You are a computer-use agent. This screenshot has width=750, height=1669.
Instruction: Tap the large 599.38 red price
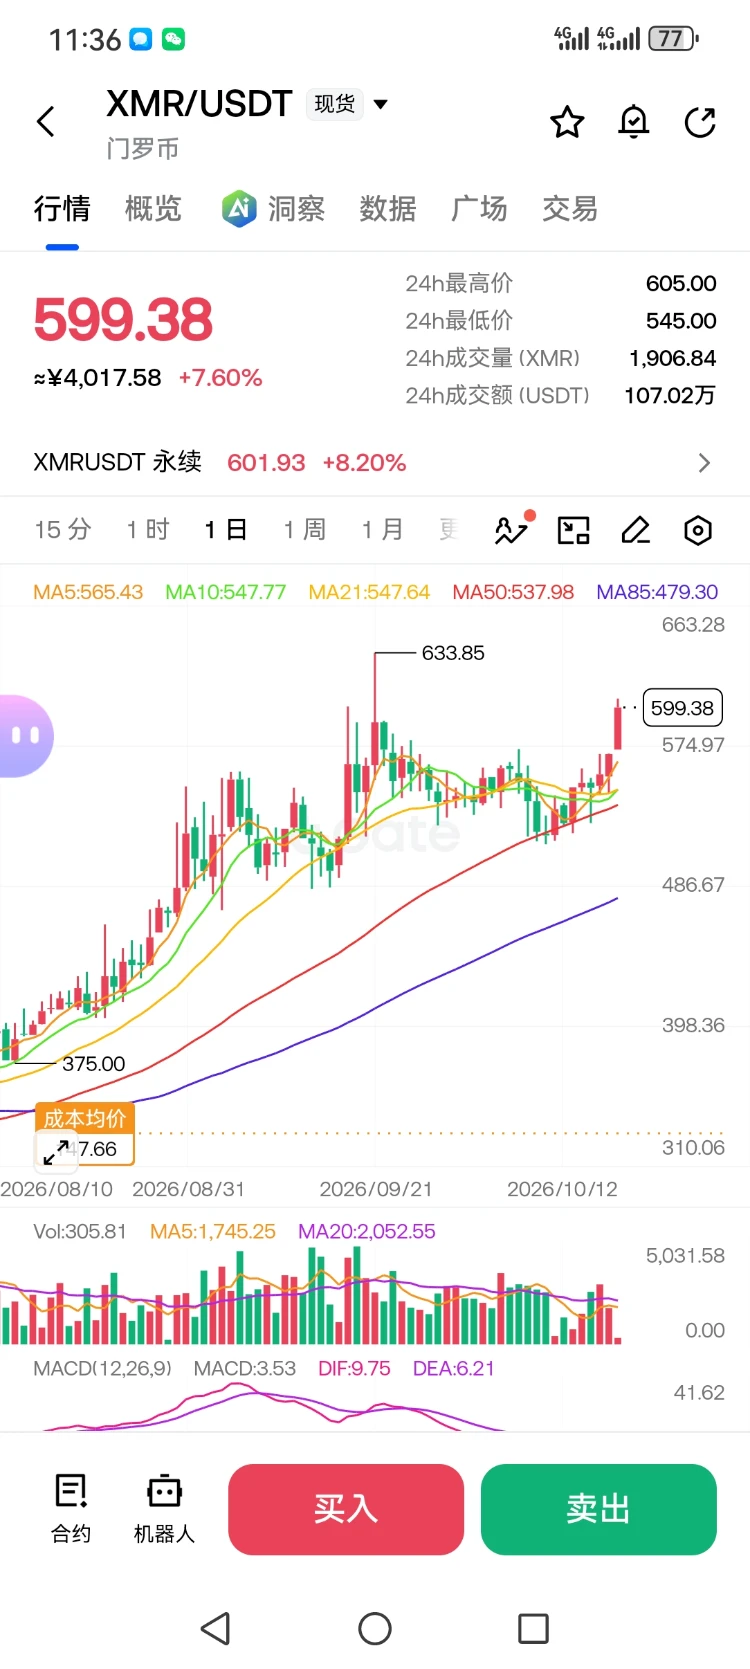pyautogui.click(x=123, y=320)
